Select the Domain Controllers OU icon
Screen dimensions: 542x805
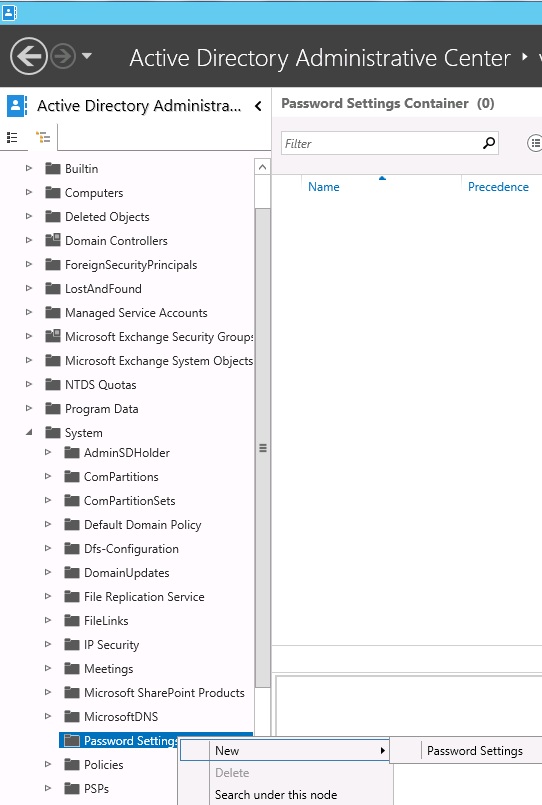pos(52,240)
